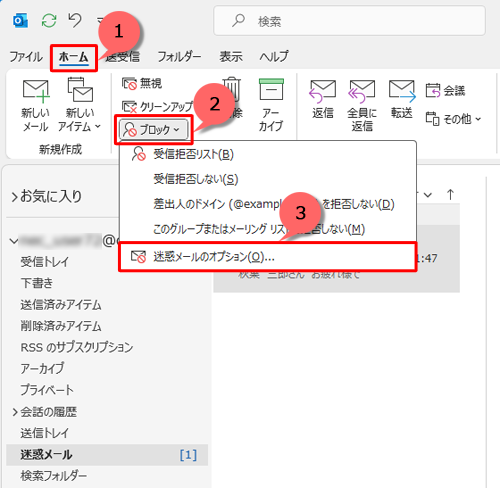Screen dimensions: 500x488
Task: Open the 下書き folder
Action: pyautogui.click(x=37, y=283)
